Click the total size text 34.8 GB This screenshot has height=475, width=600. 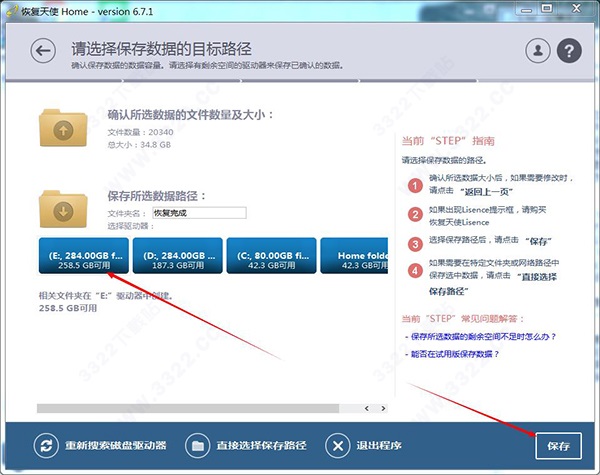click(x=155, y=145)
